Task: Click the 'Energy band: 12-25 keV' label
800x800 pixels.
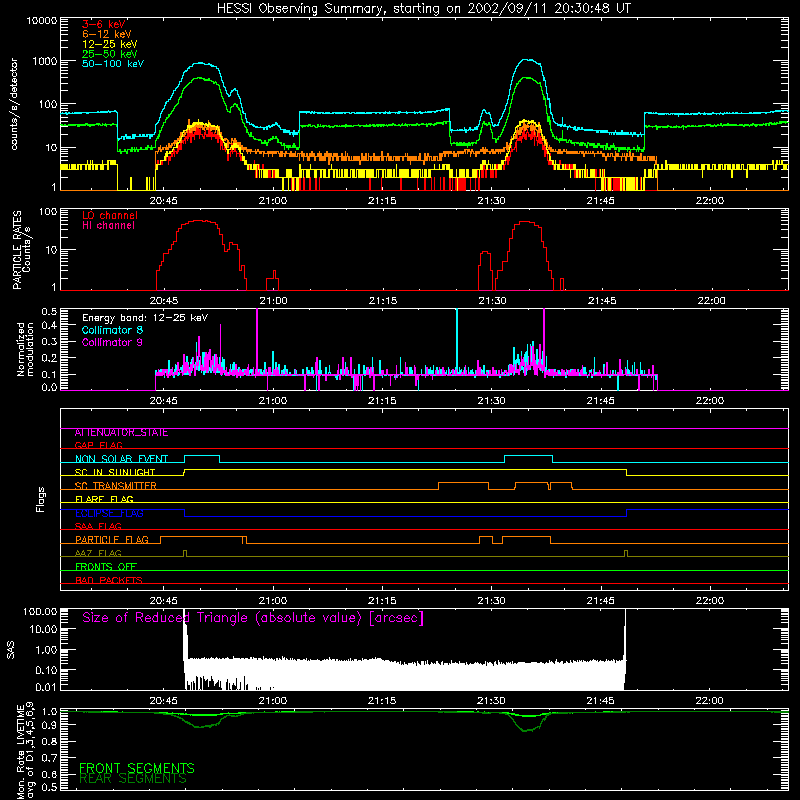Action: click(x=145, y=318)
